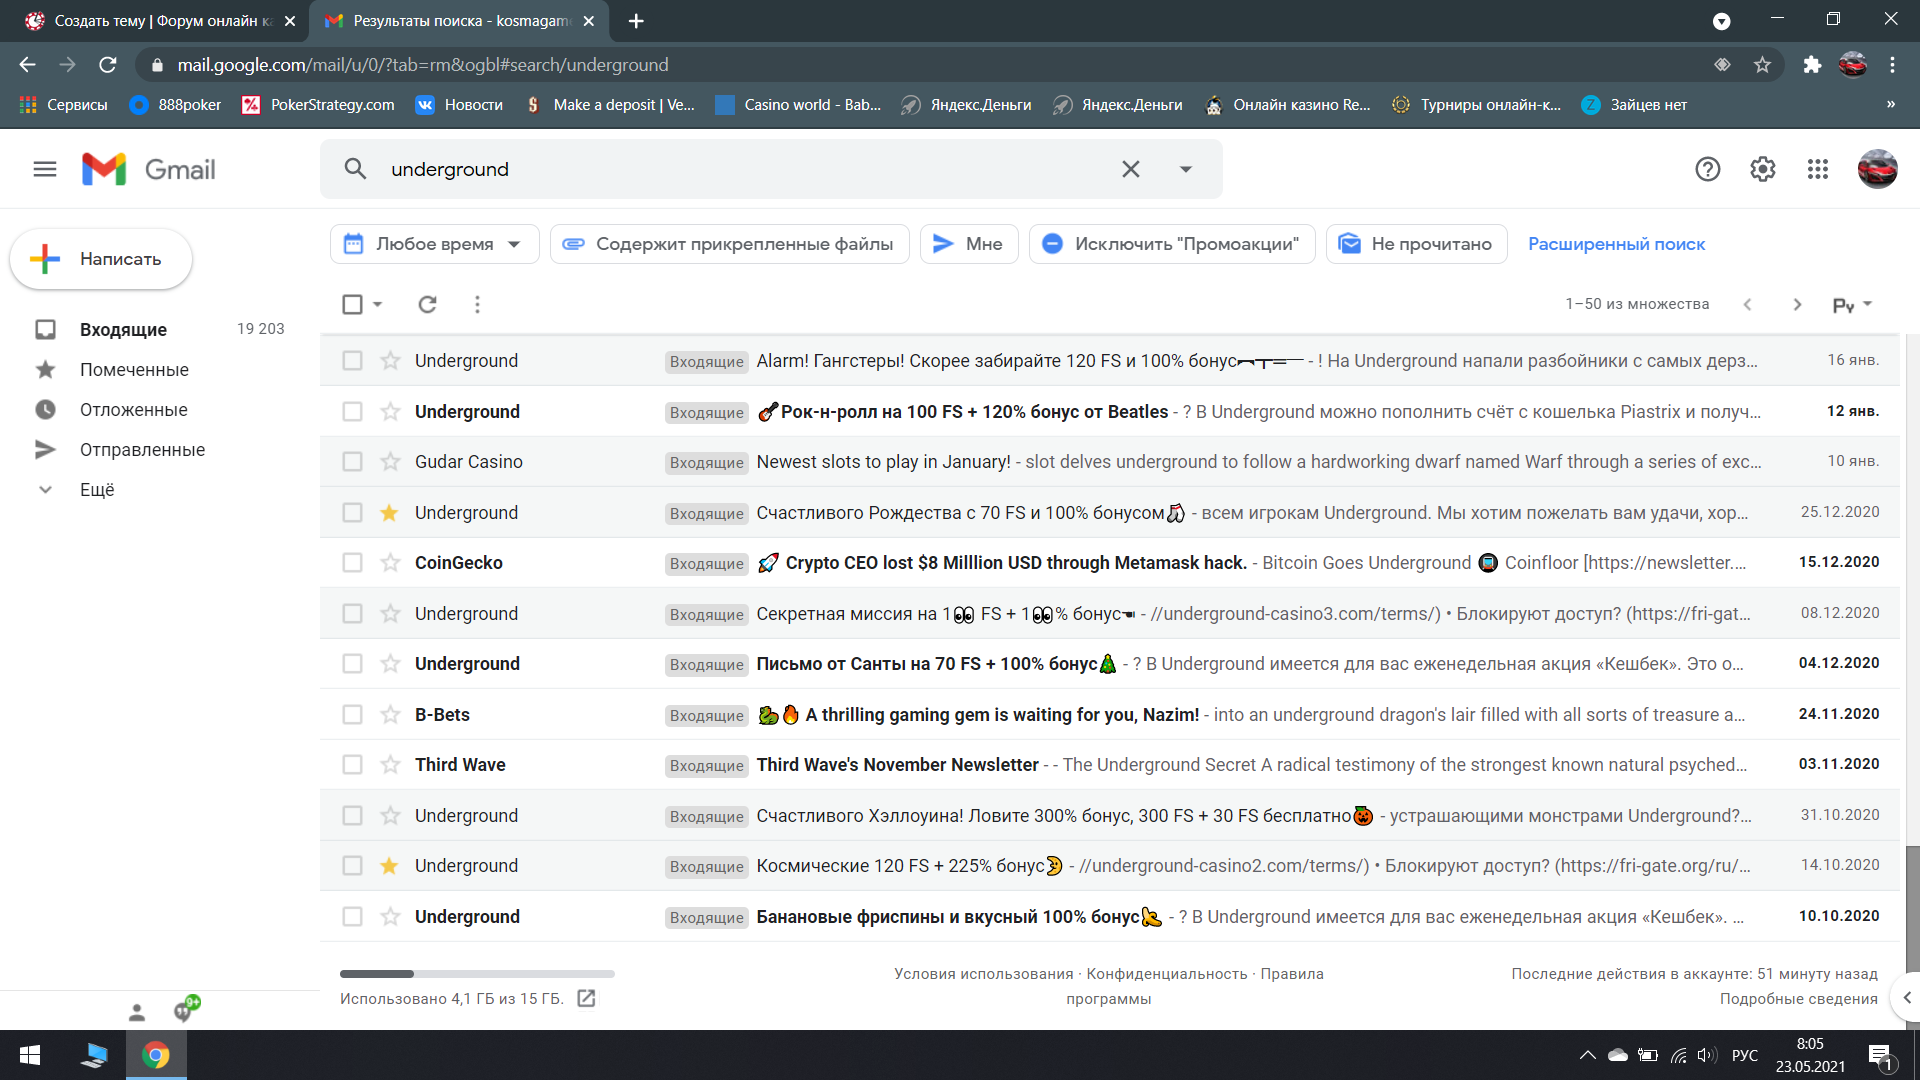This screenshot has width=1920, height=1080.
Task: Go to the previous page of results
Action: click(1747, 304)
